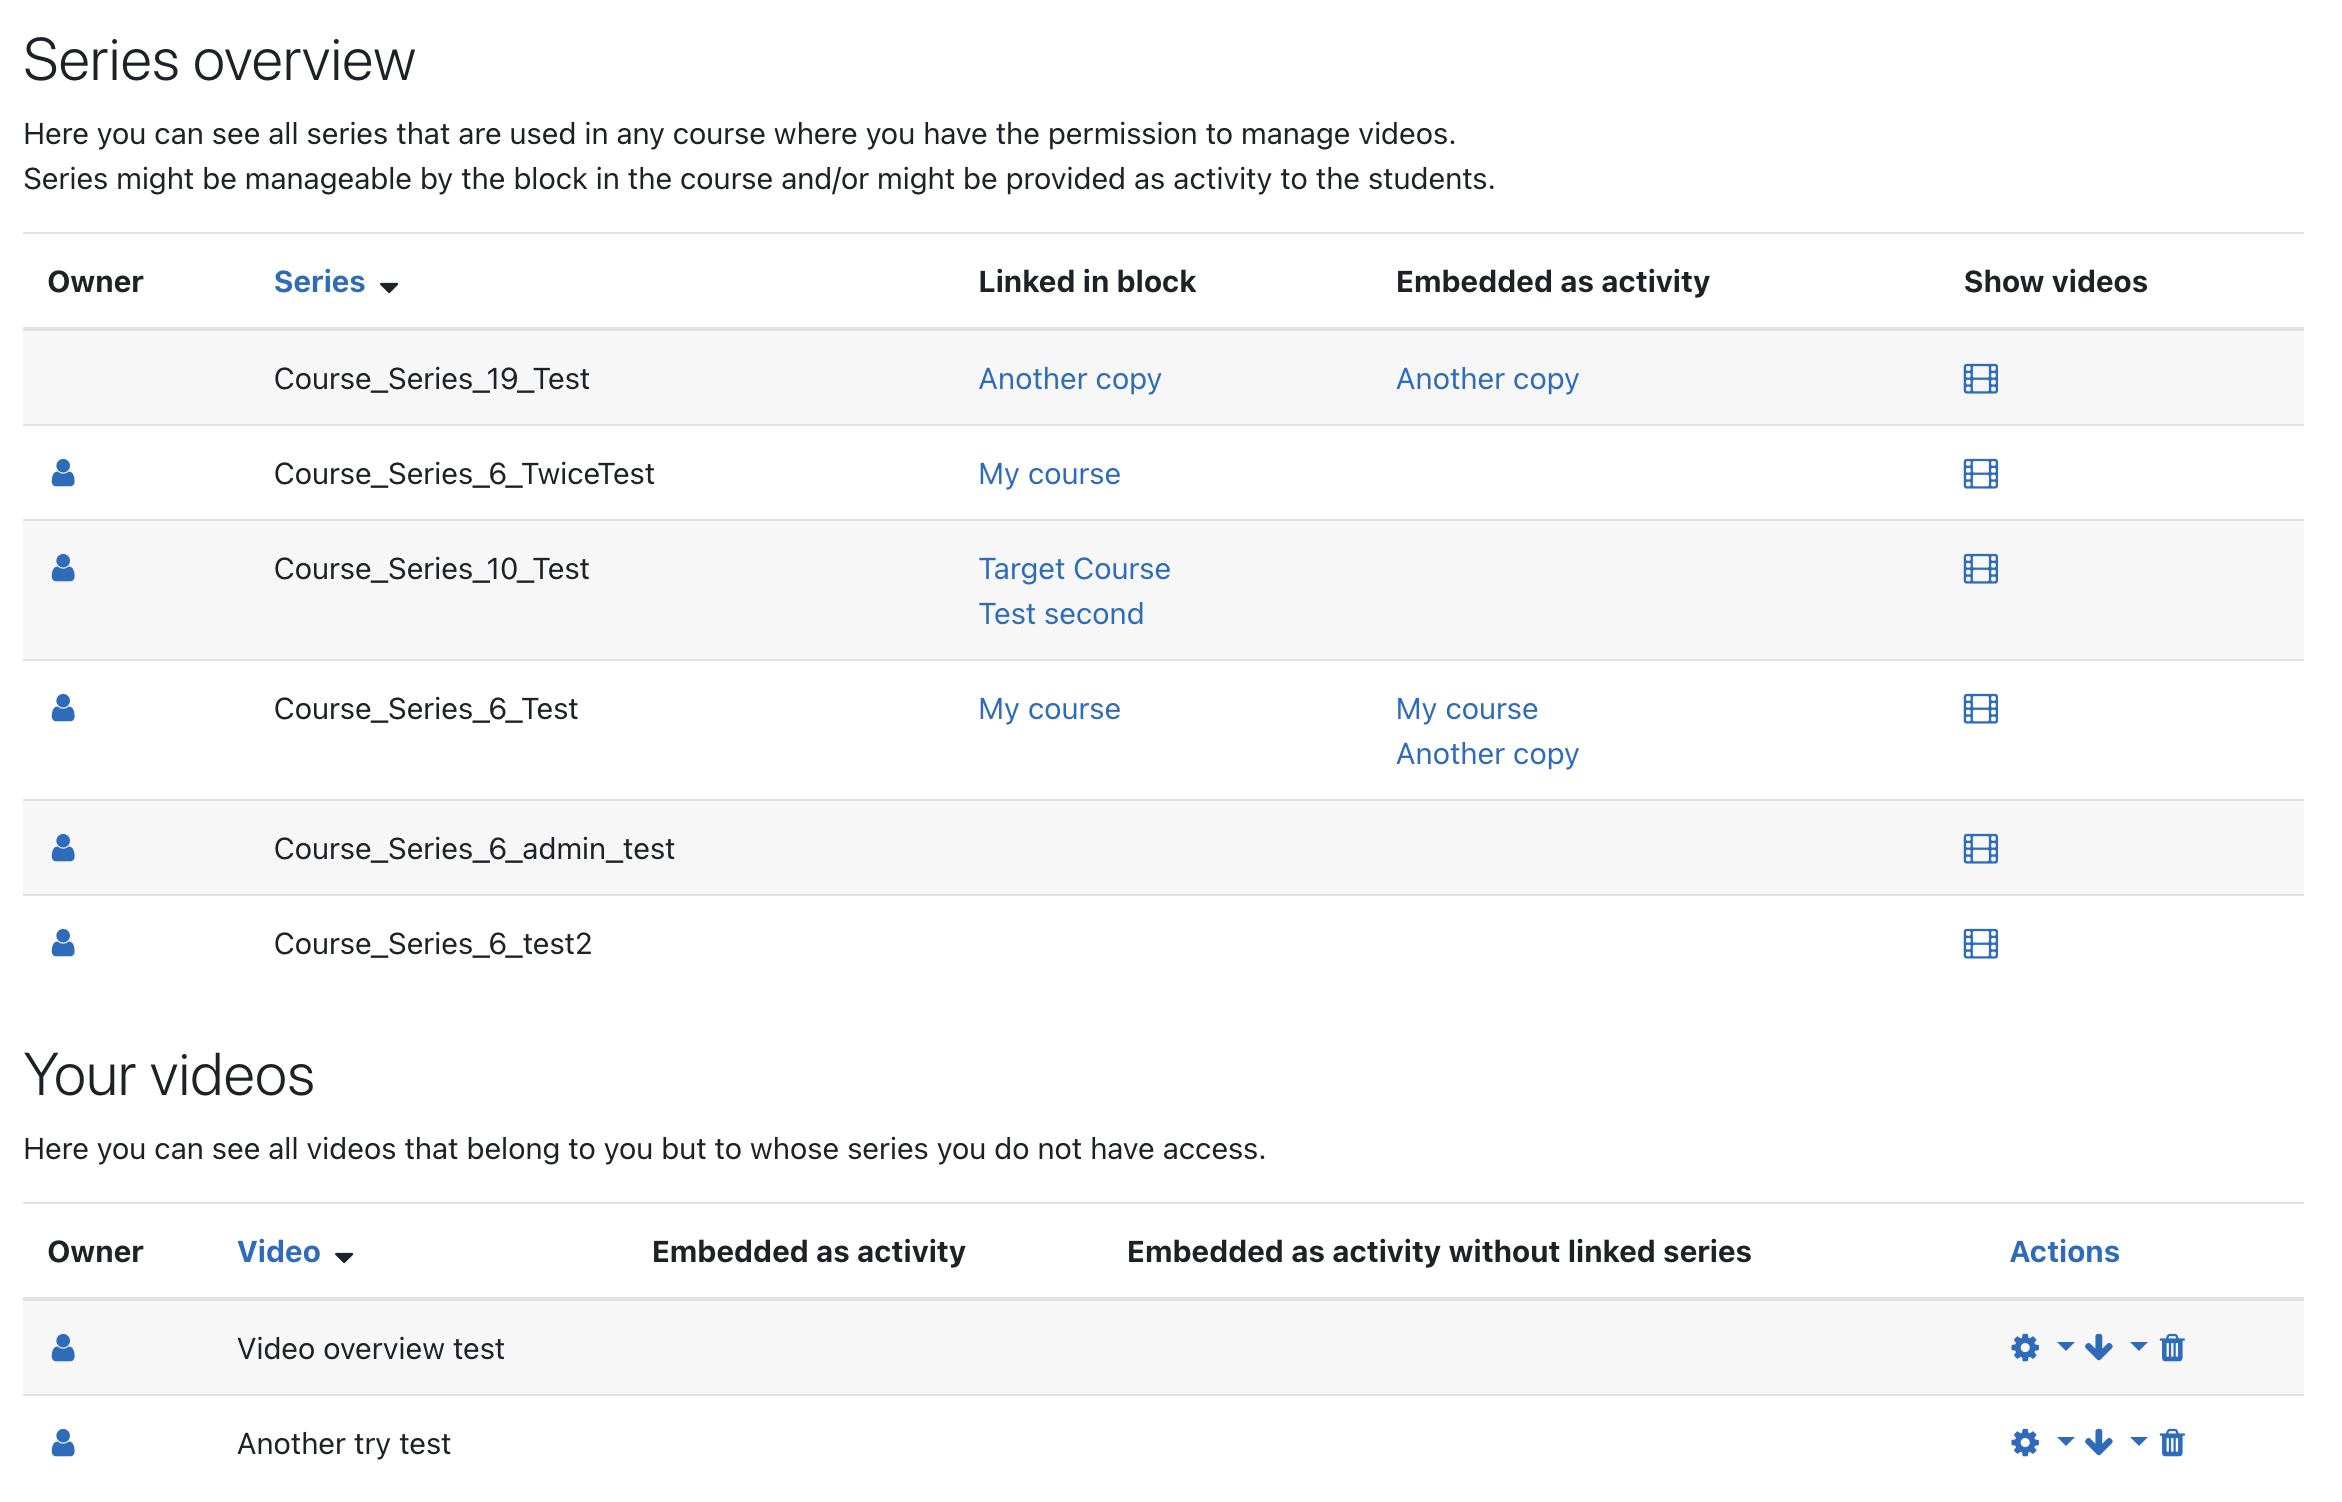Viewport: 2342px width, 1502px height.
Task: Delete Another try test with trash icon
Action: click(x=2172, y=1443)
